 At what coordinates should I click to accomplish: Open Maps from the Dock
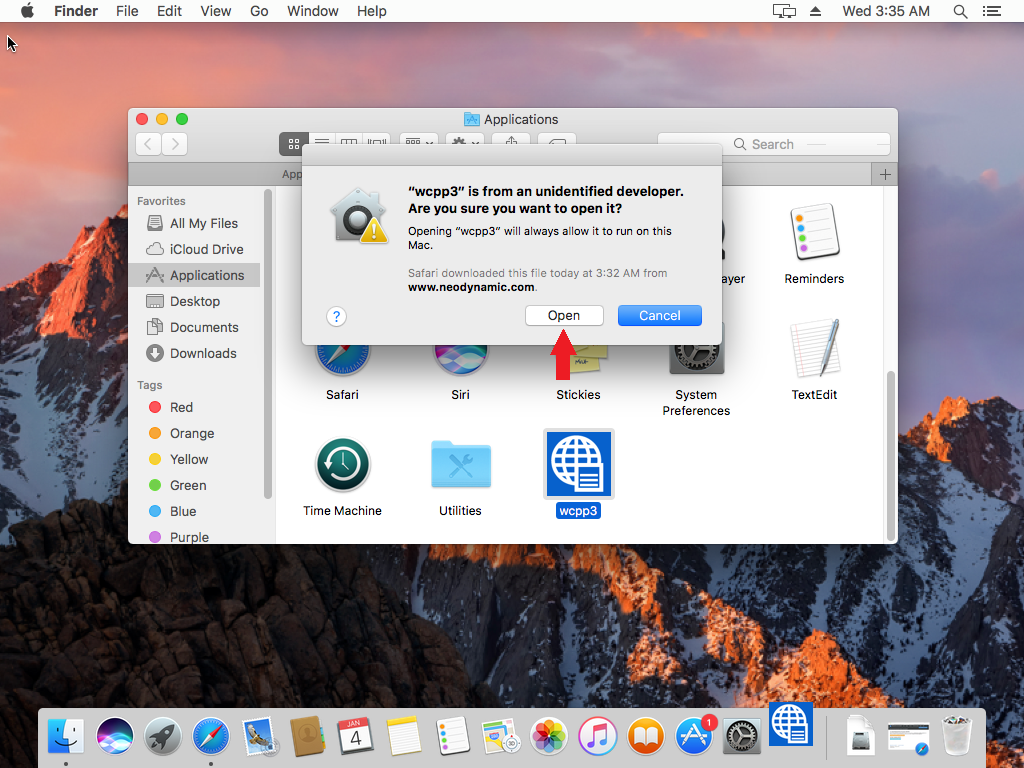[x=500, y=736]
